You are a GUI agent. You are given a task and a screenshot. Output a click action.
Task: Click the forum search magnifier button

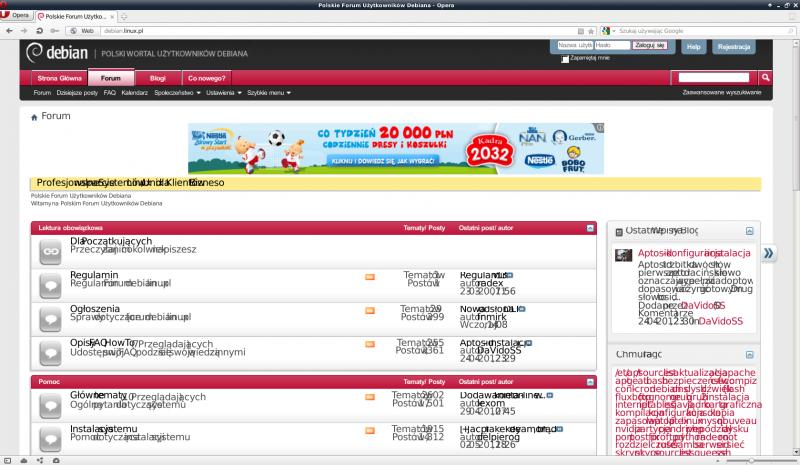[x=765, y=77]
